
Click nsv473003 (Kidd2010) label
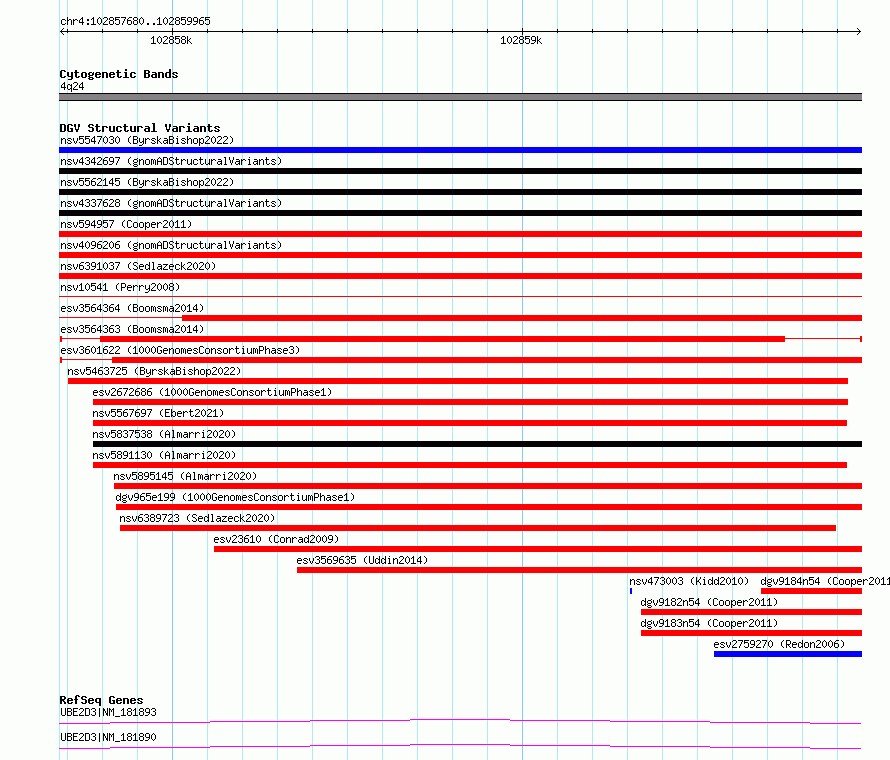pyautogui.click(x=689, y=581)
